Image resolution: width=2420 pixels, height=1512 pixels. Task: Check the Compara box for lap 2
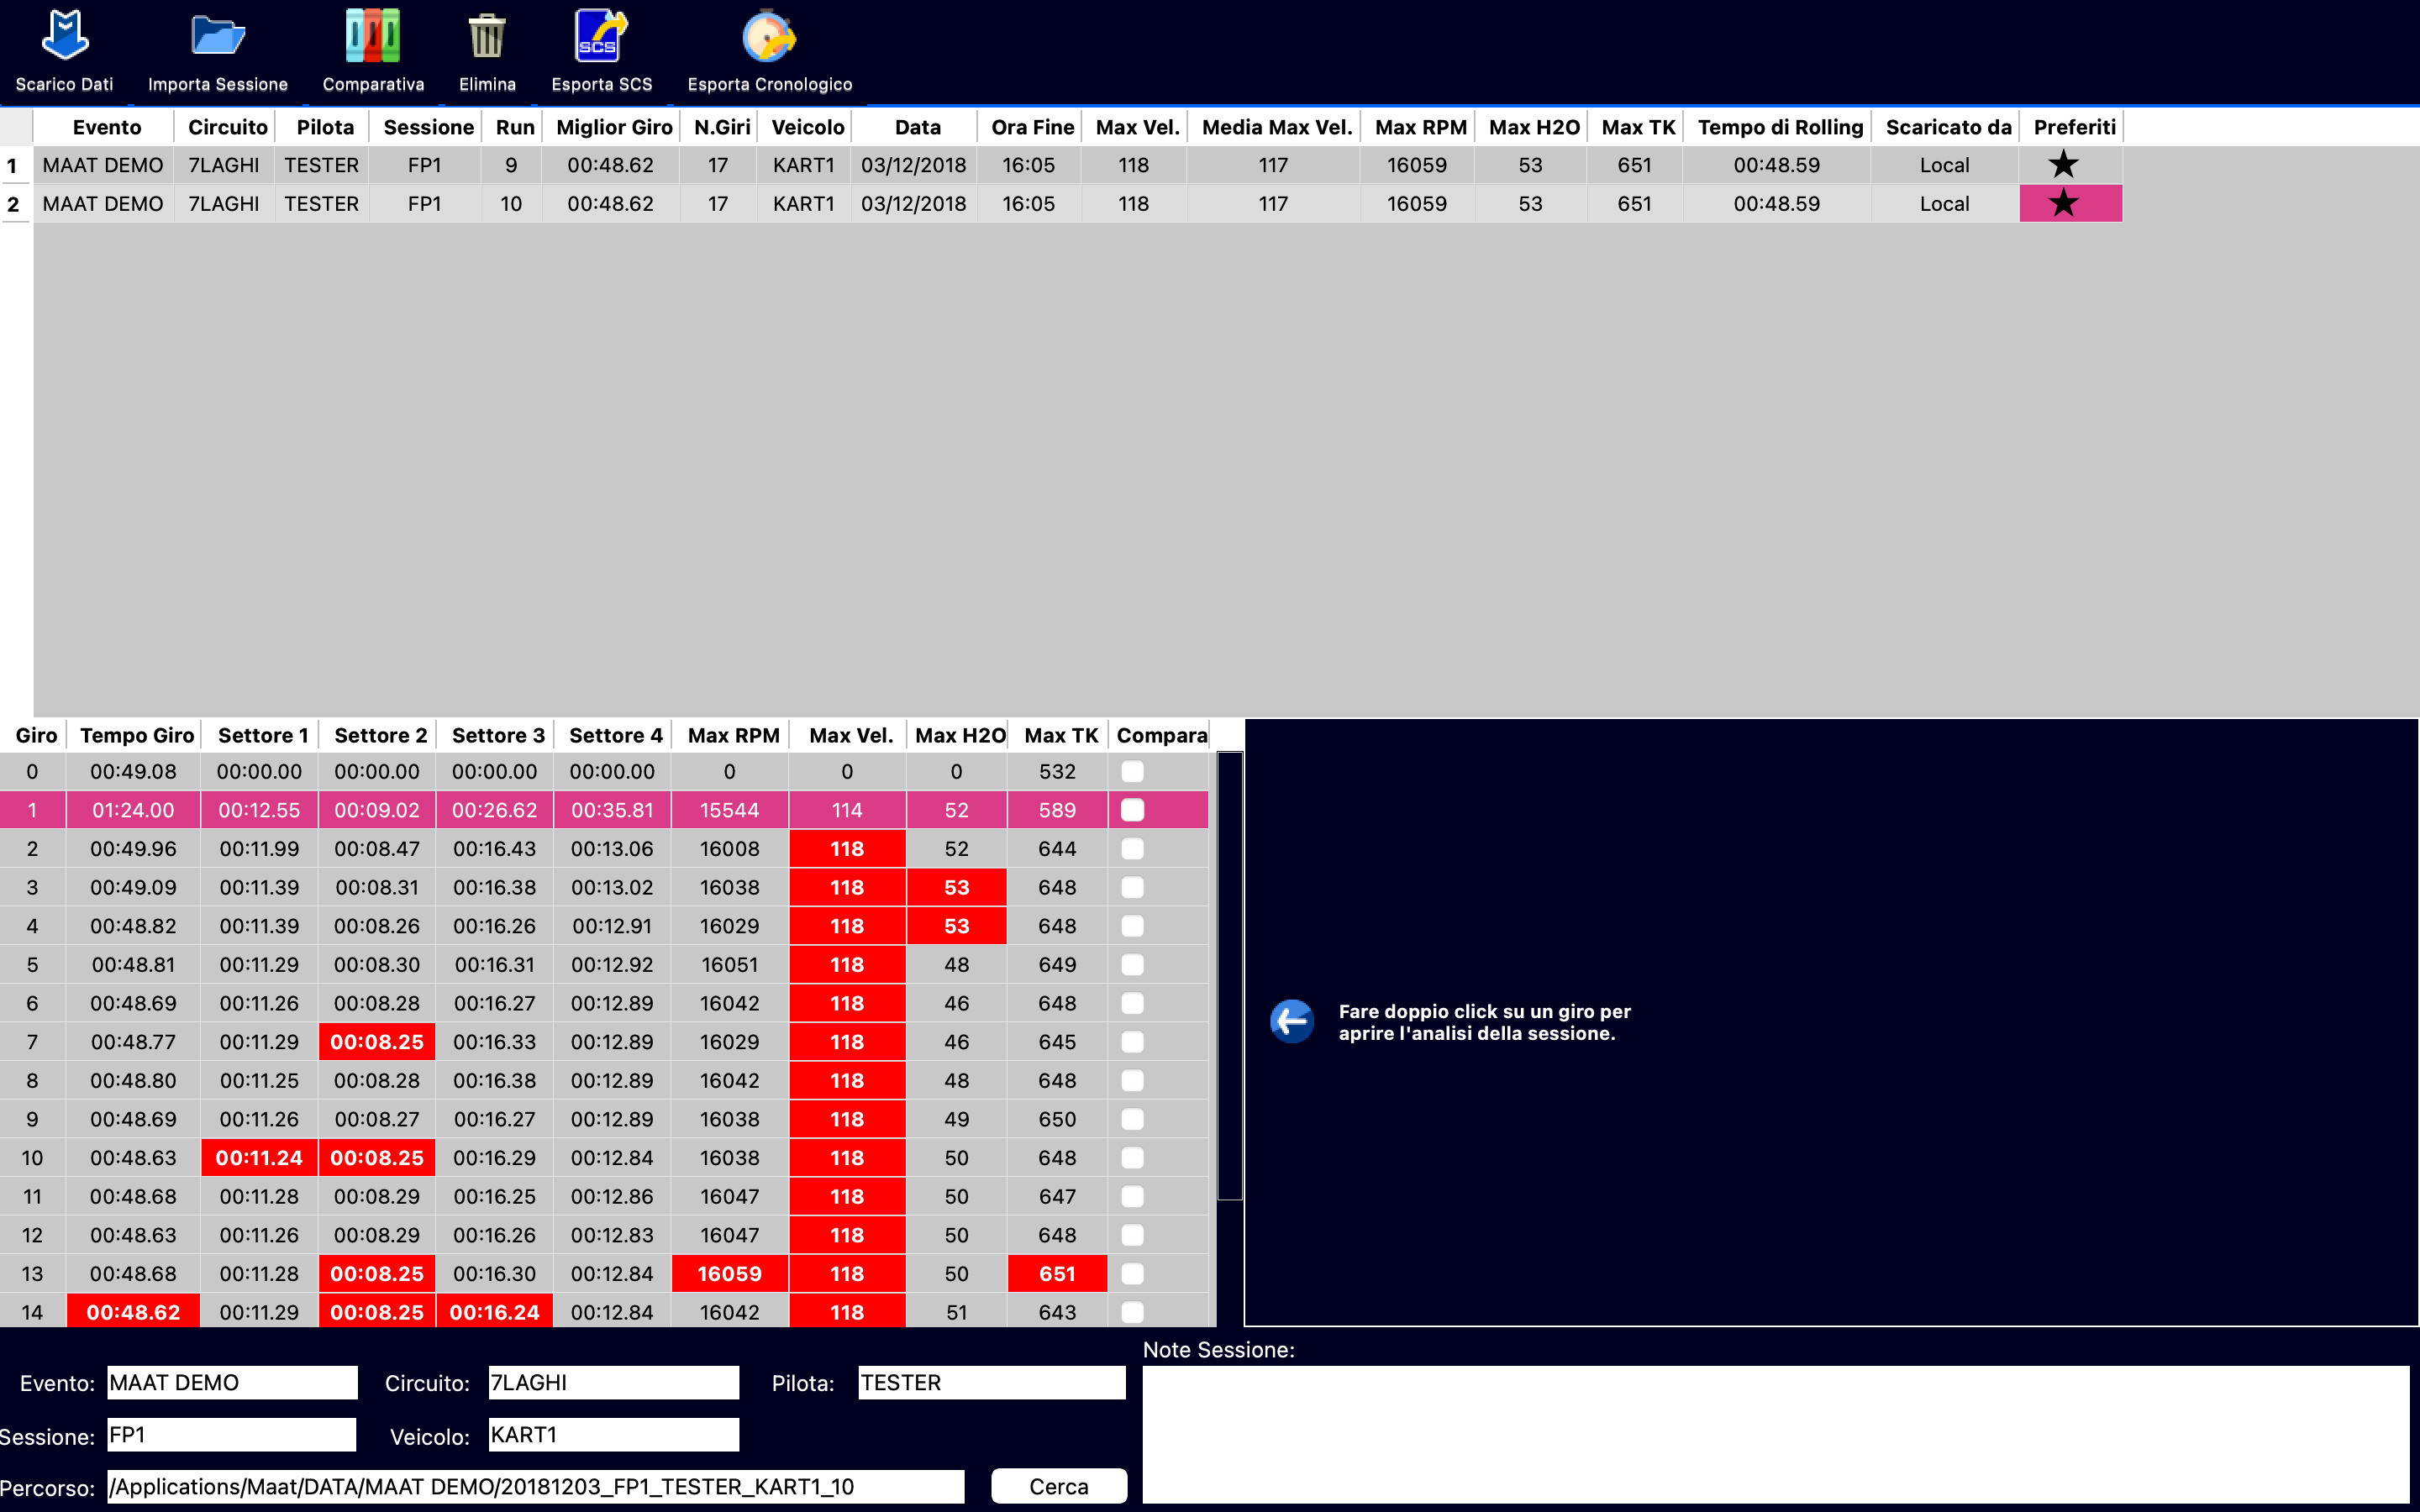click(x=1132, y=849)
